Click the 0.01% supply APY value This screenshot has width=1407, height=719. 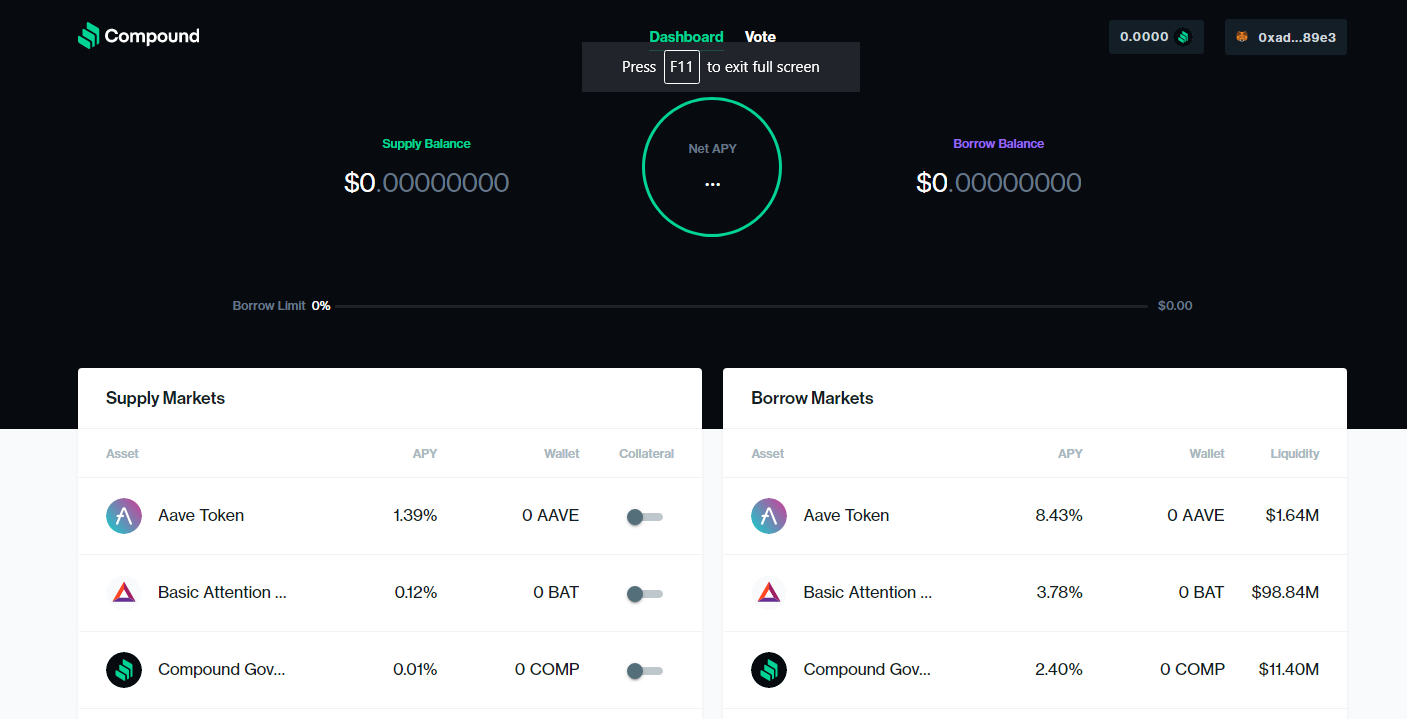tap(415, 670)
